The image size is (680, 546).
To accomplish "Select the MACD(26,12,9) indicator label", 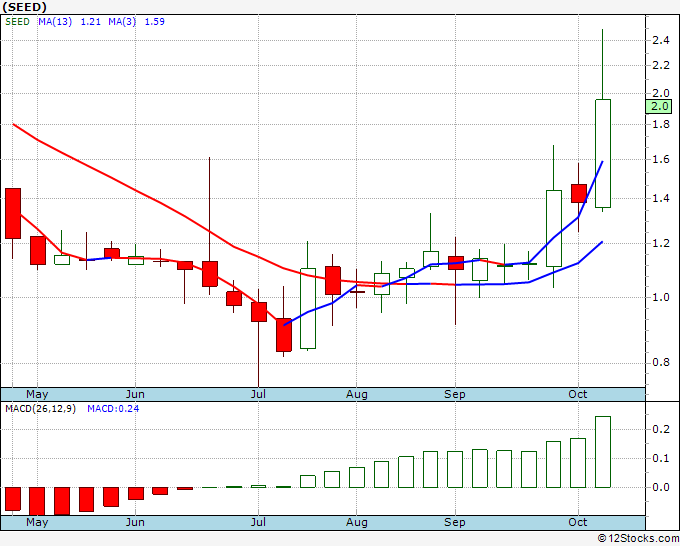I will 40,408.
